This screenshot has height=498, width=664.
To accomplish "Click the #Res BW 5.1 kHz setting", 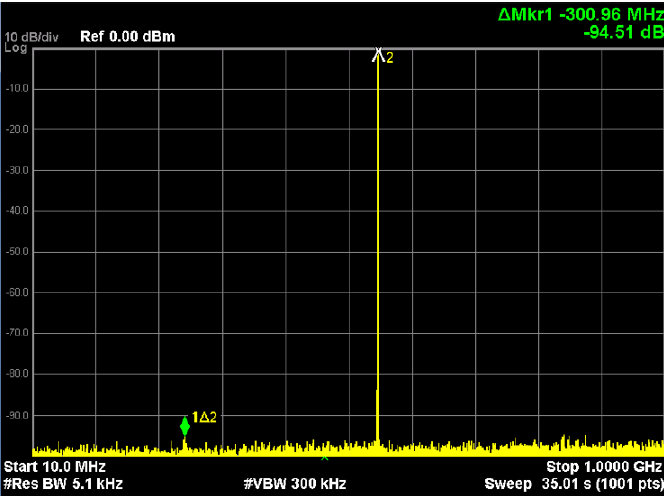I will coord(63,484).
